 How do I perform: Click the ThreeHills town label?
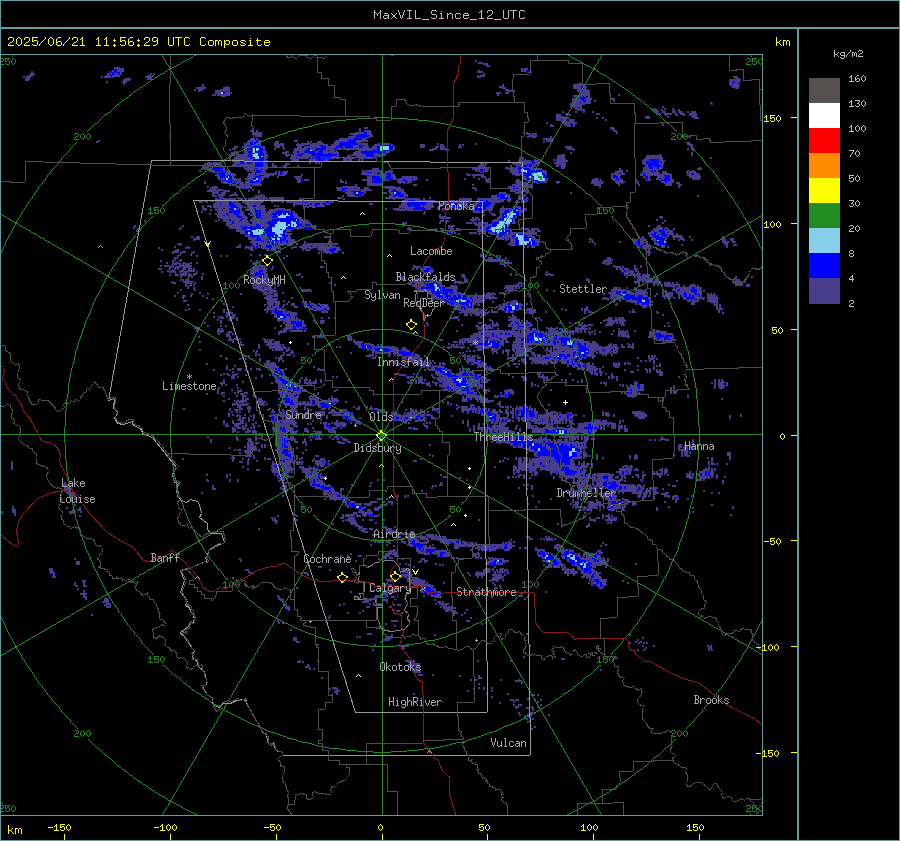point(503,437)
